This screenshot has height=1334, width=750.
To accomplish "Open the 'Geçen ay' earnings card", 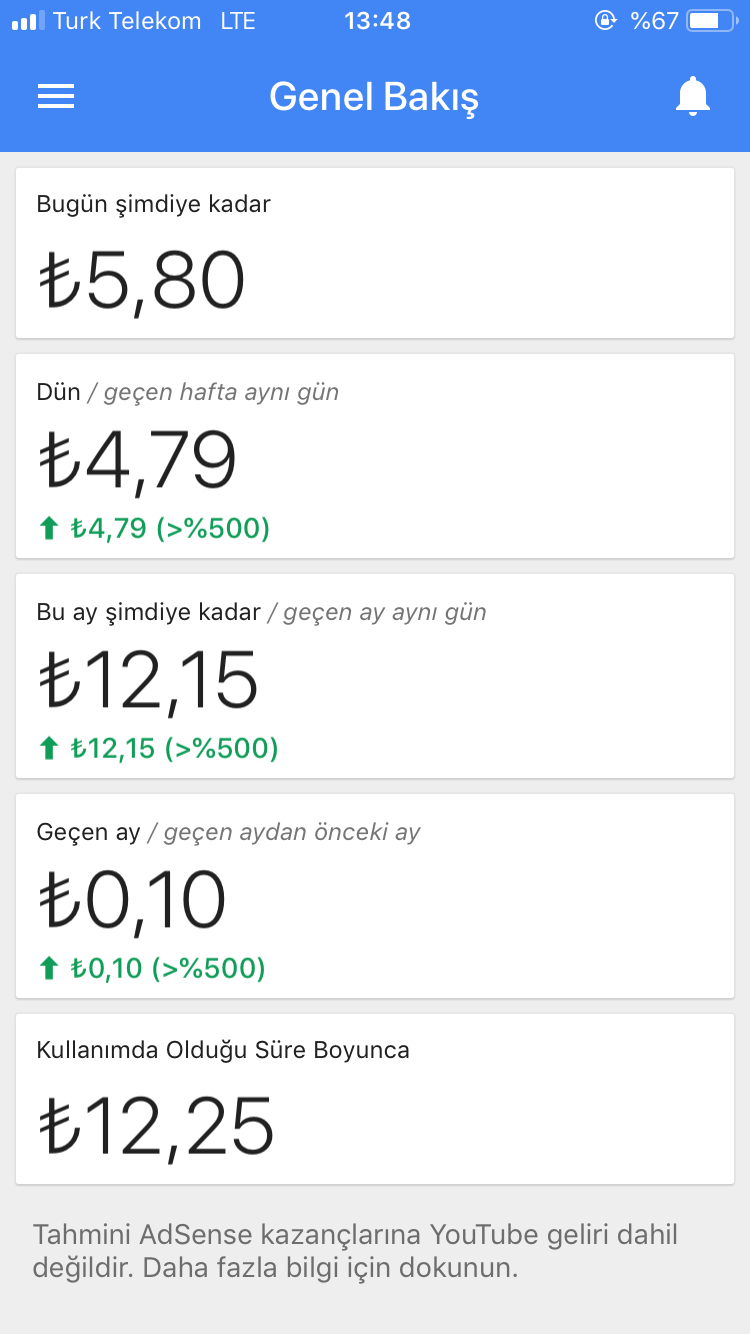I will (x=375, y=896).
